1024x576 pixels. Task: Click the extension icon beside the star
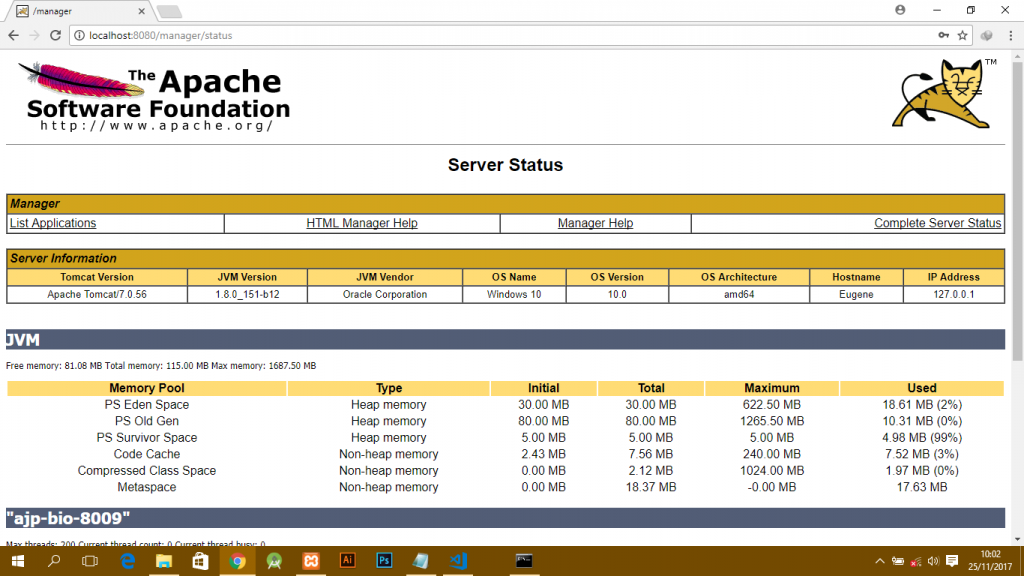pyautogui.click(x=987, y=36)
